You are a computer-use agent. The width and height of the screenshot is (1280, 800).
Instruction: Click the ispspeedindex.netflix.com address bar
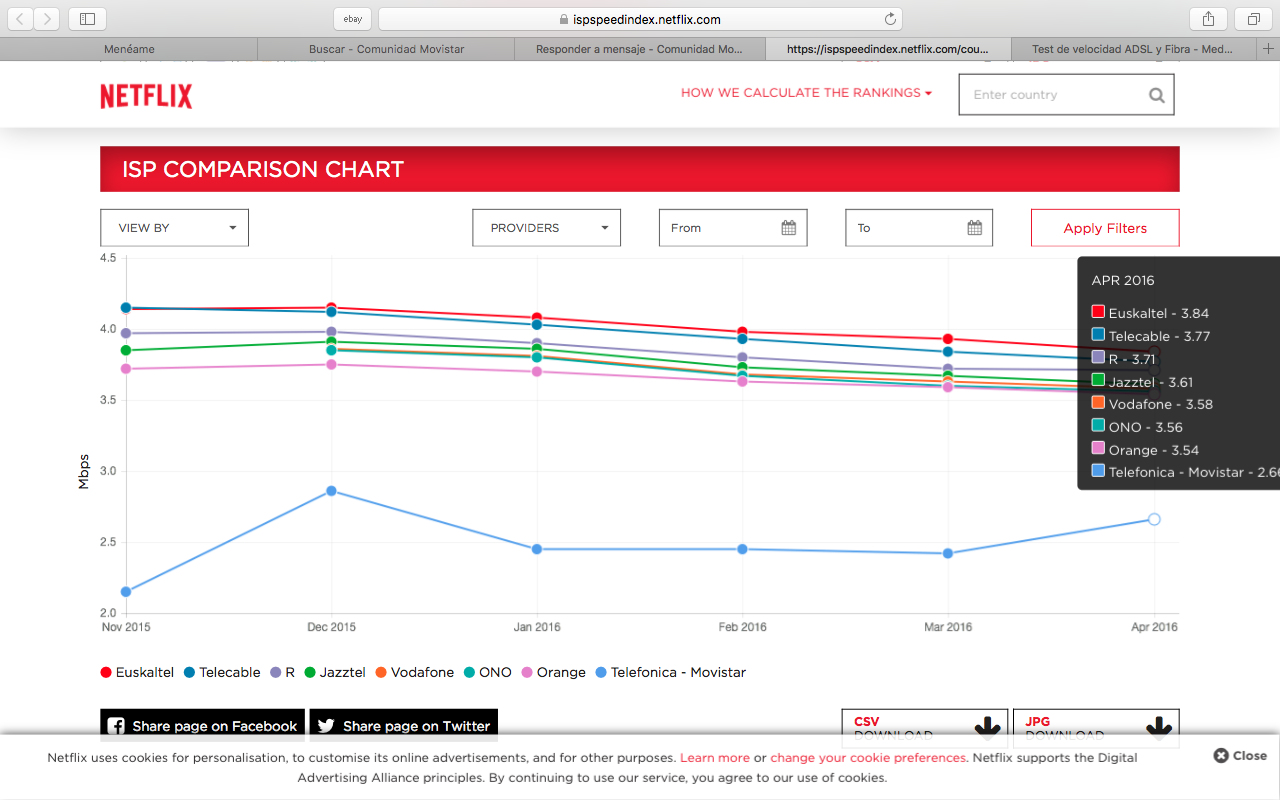(640, 19)
